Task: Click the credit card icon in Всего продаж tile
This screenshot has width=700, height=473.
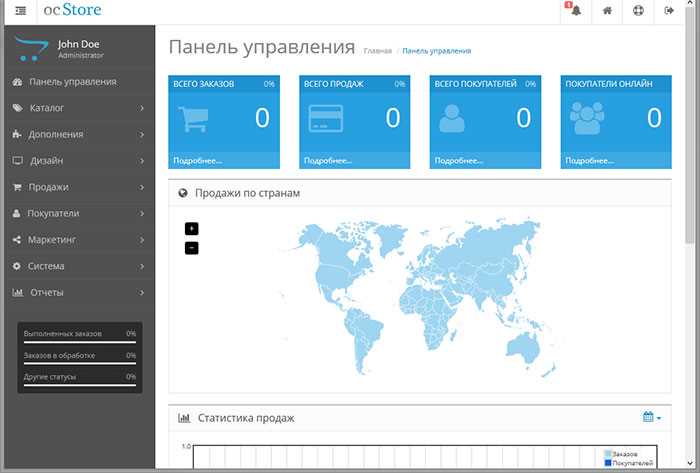Action: click(326, 119)
